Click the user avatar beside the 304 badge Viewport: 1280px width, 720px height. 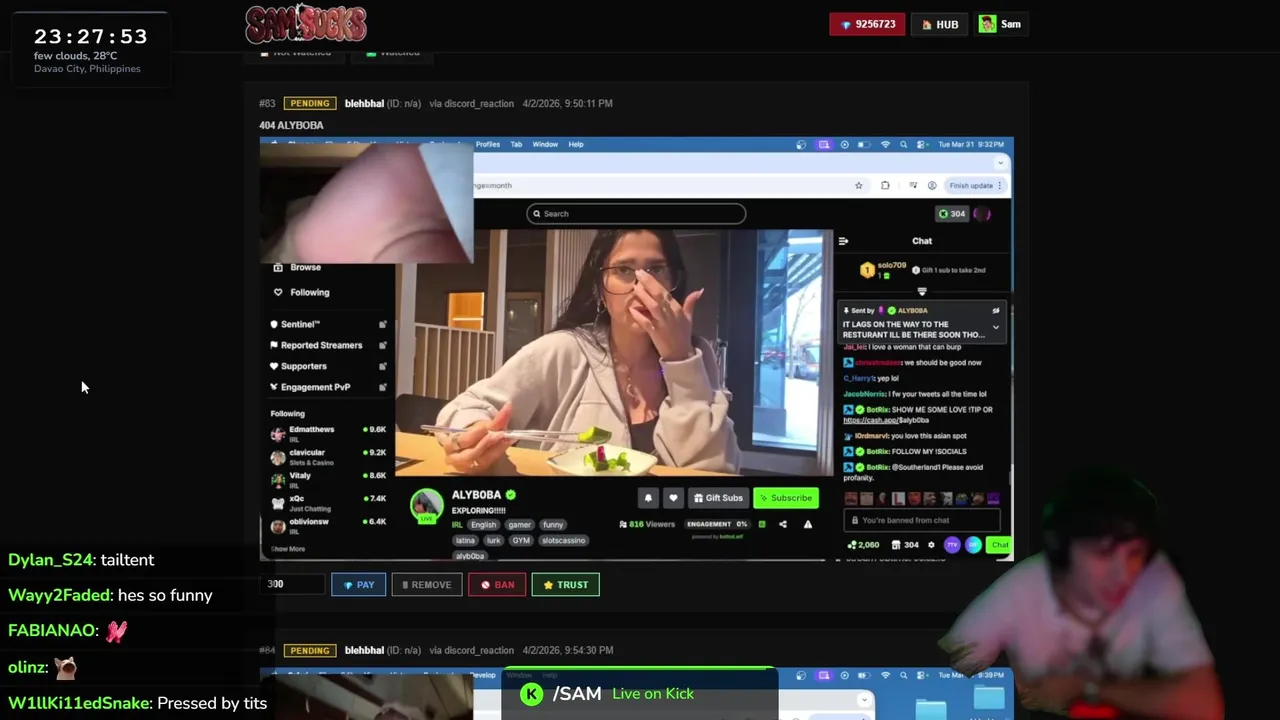click(x=982, y=213)
